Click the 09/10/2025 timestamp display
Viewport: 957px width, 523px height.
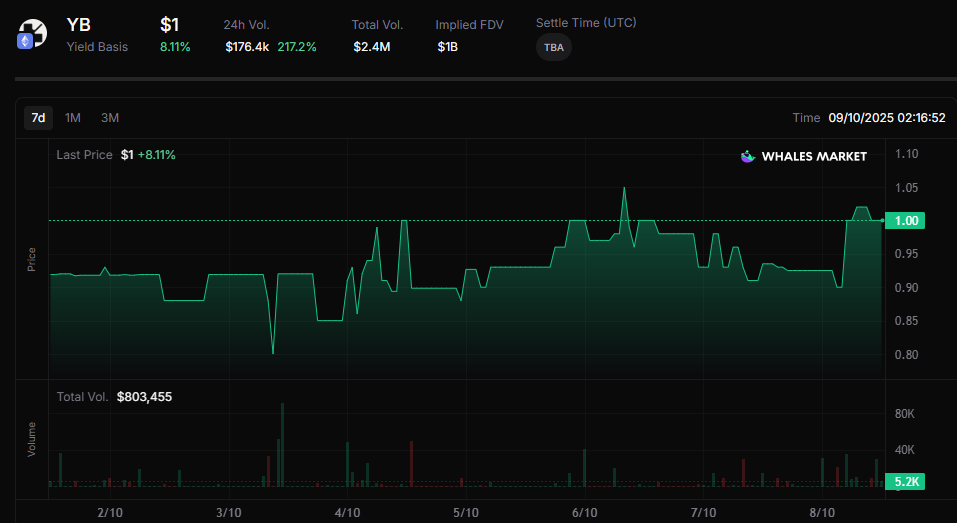tap(886, 118)
